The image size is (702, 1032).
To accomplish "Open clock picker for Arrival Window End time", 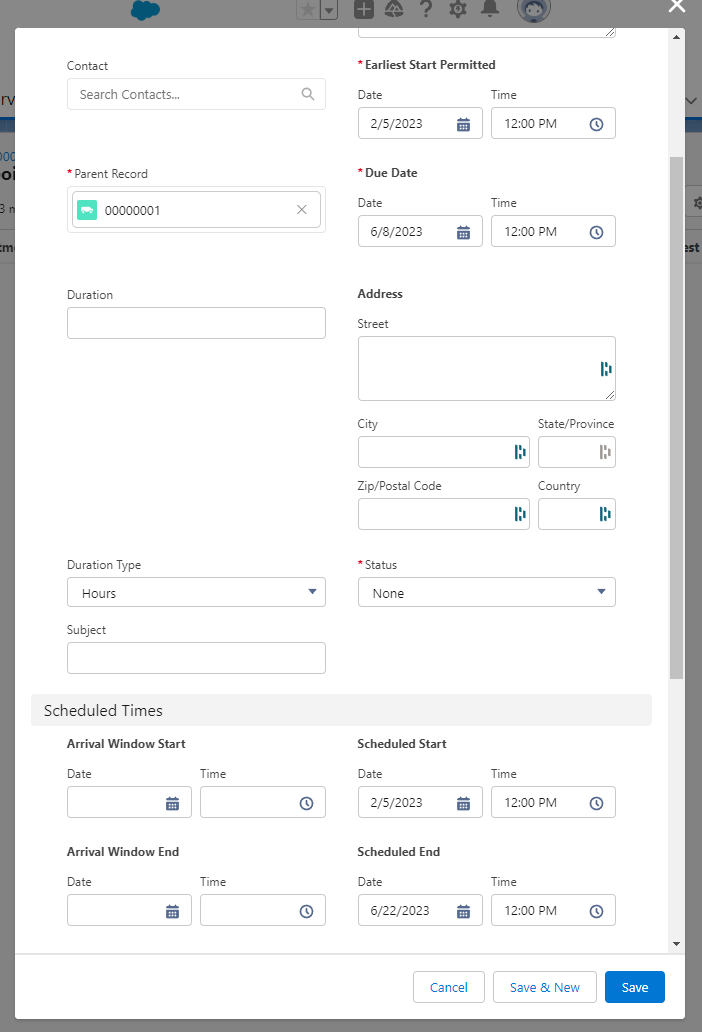I will pos(306,911).
